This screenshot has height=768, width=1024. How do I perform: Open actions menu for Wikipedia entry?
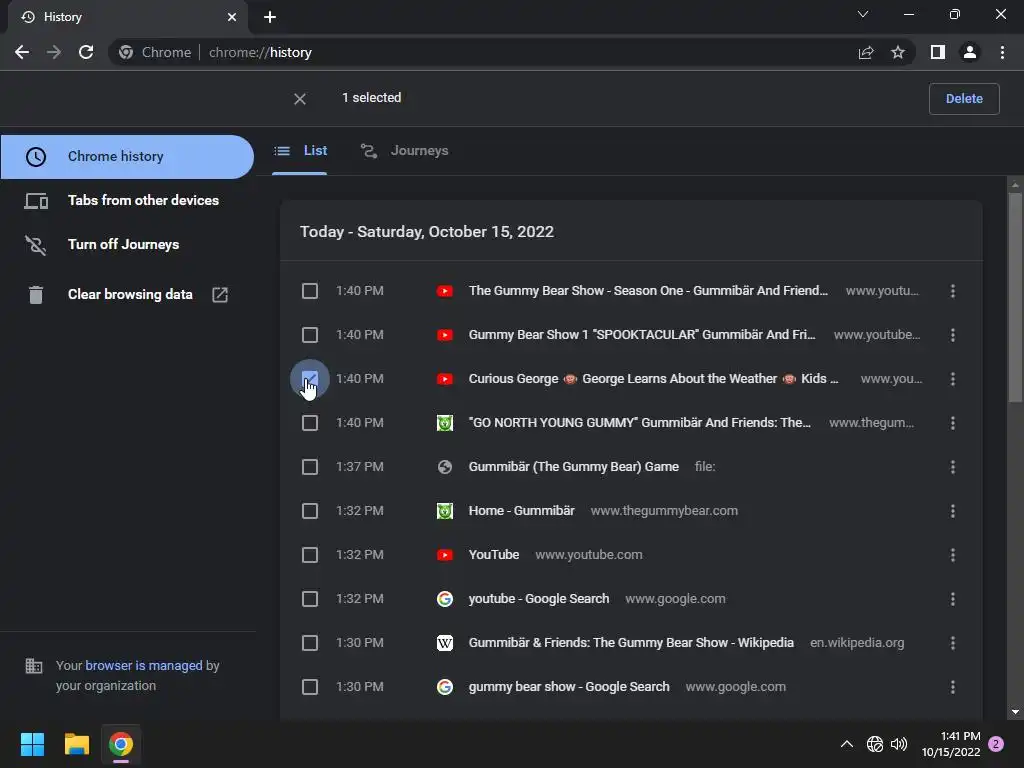[x=953, y=643]
